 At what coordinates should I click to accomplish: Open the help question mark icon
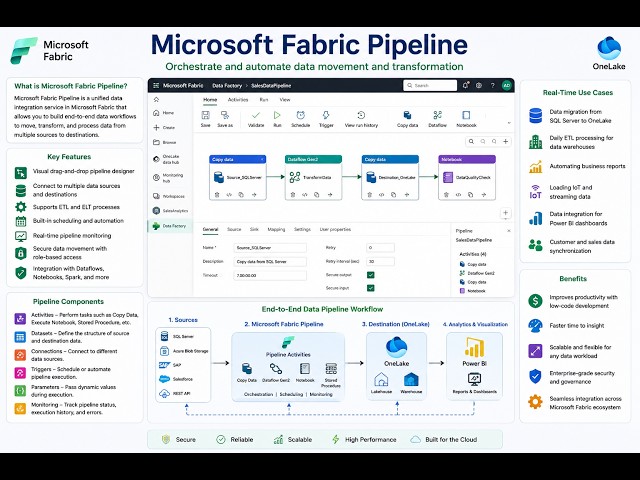click(x=493, y=86)
